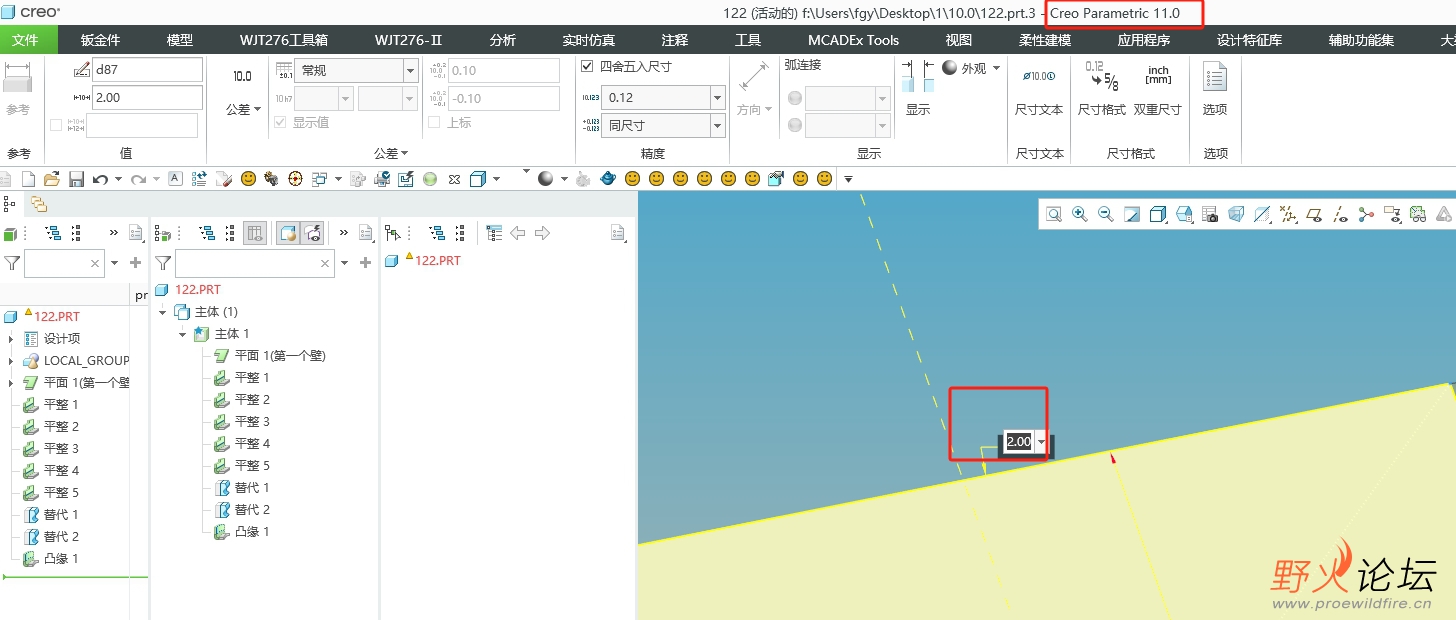Viewport: 1456px width, 620px height.
Task: Switch to the 视图 ribbon tab
Action: pyautogui.click(x=958, y=40)
